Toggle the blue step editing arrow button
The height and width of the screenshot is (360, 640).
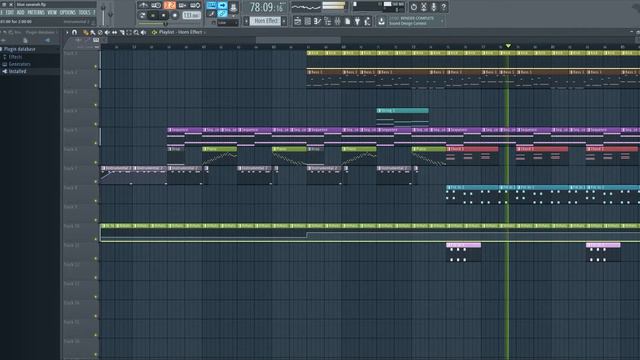coord(222,5)
